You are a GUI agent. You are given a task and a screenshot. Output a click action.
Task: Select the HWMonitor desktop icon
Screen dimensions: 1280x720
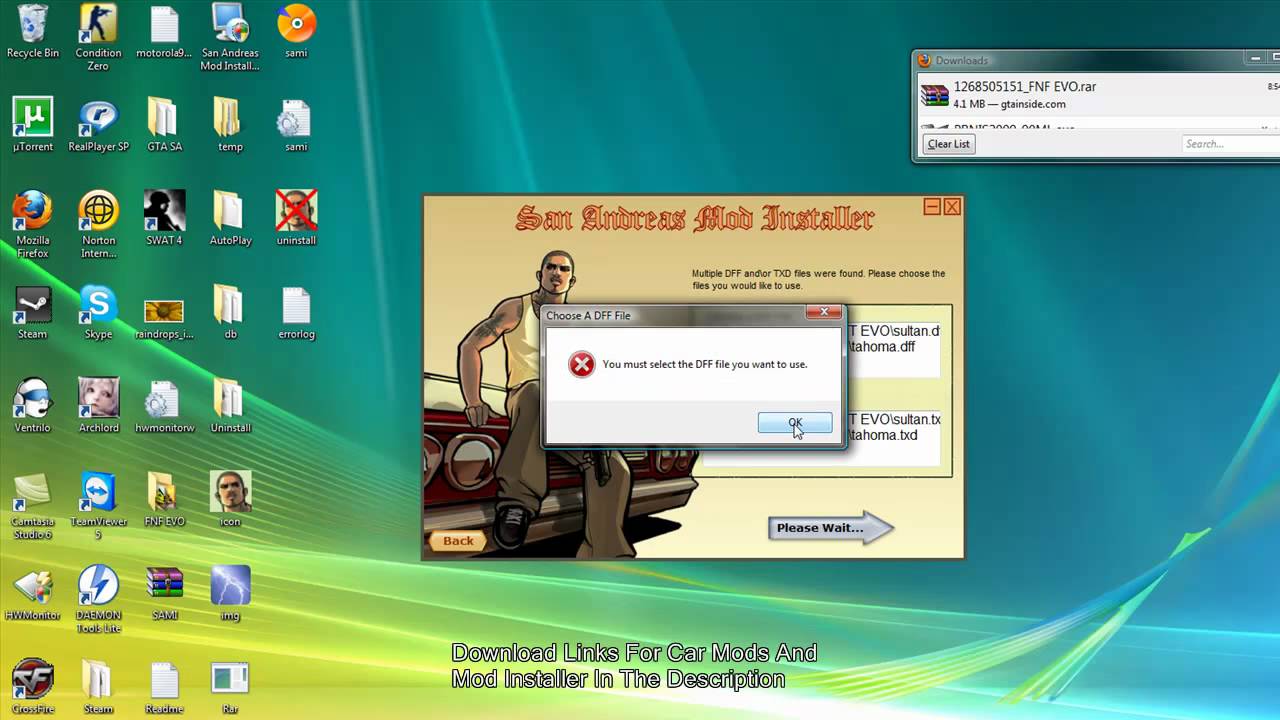click(x=33, y=594)
